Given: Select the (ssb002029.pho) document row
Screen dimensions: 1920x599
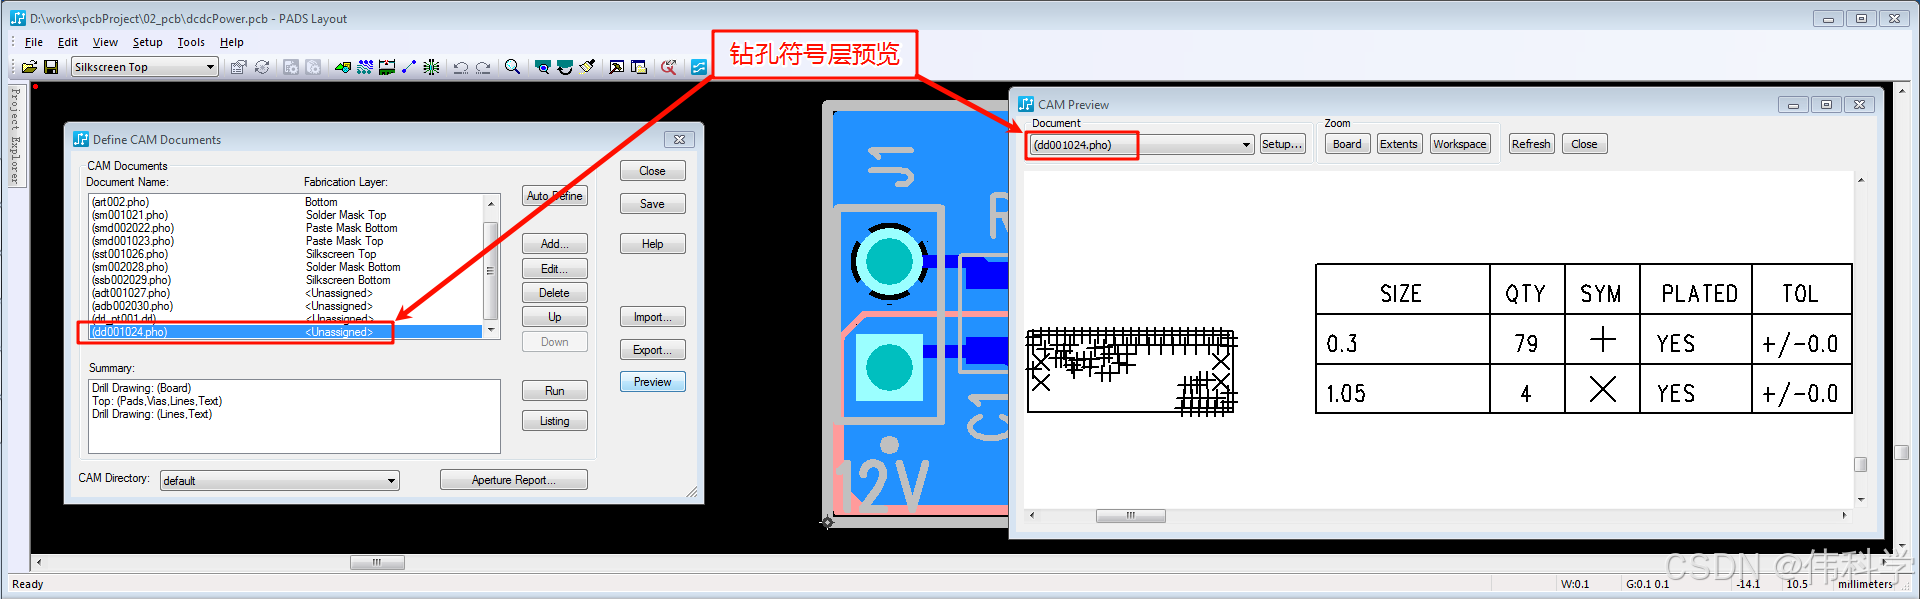Looking at the screenshot, I should 285,280.
